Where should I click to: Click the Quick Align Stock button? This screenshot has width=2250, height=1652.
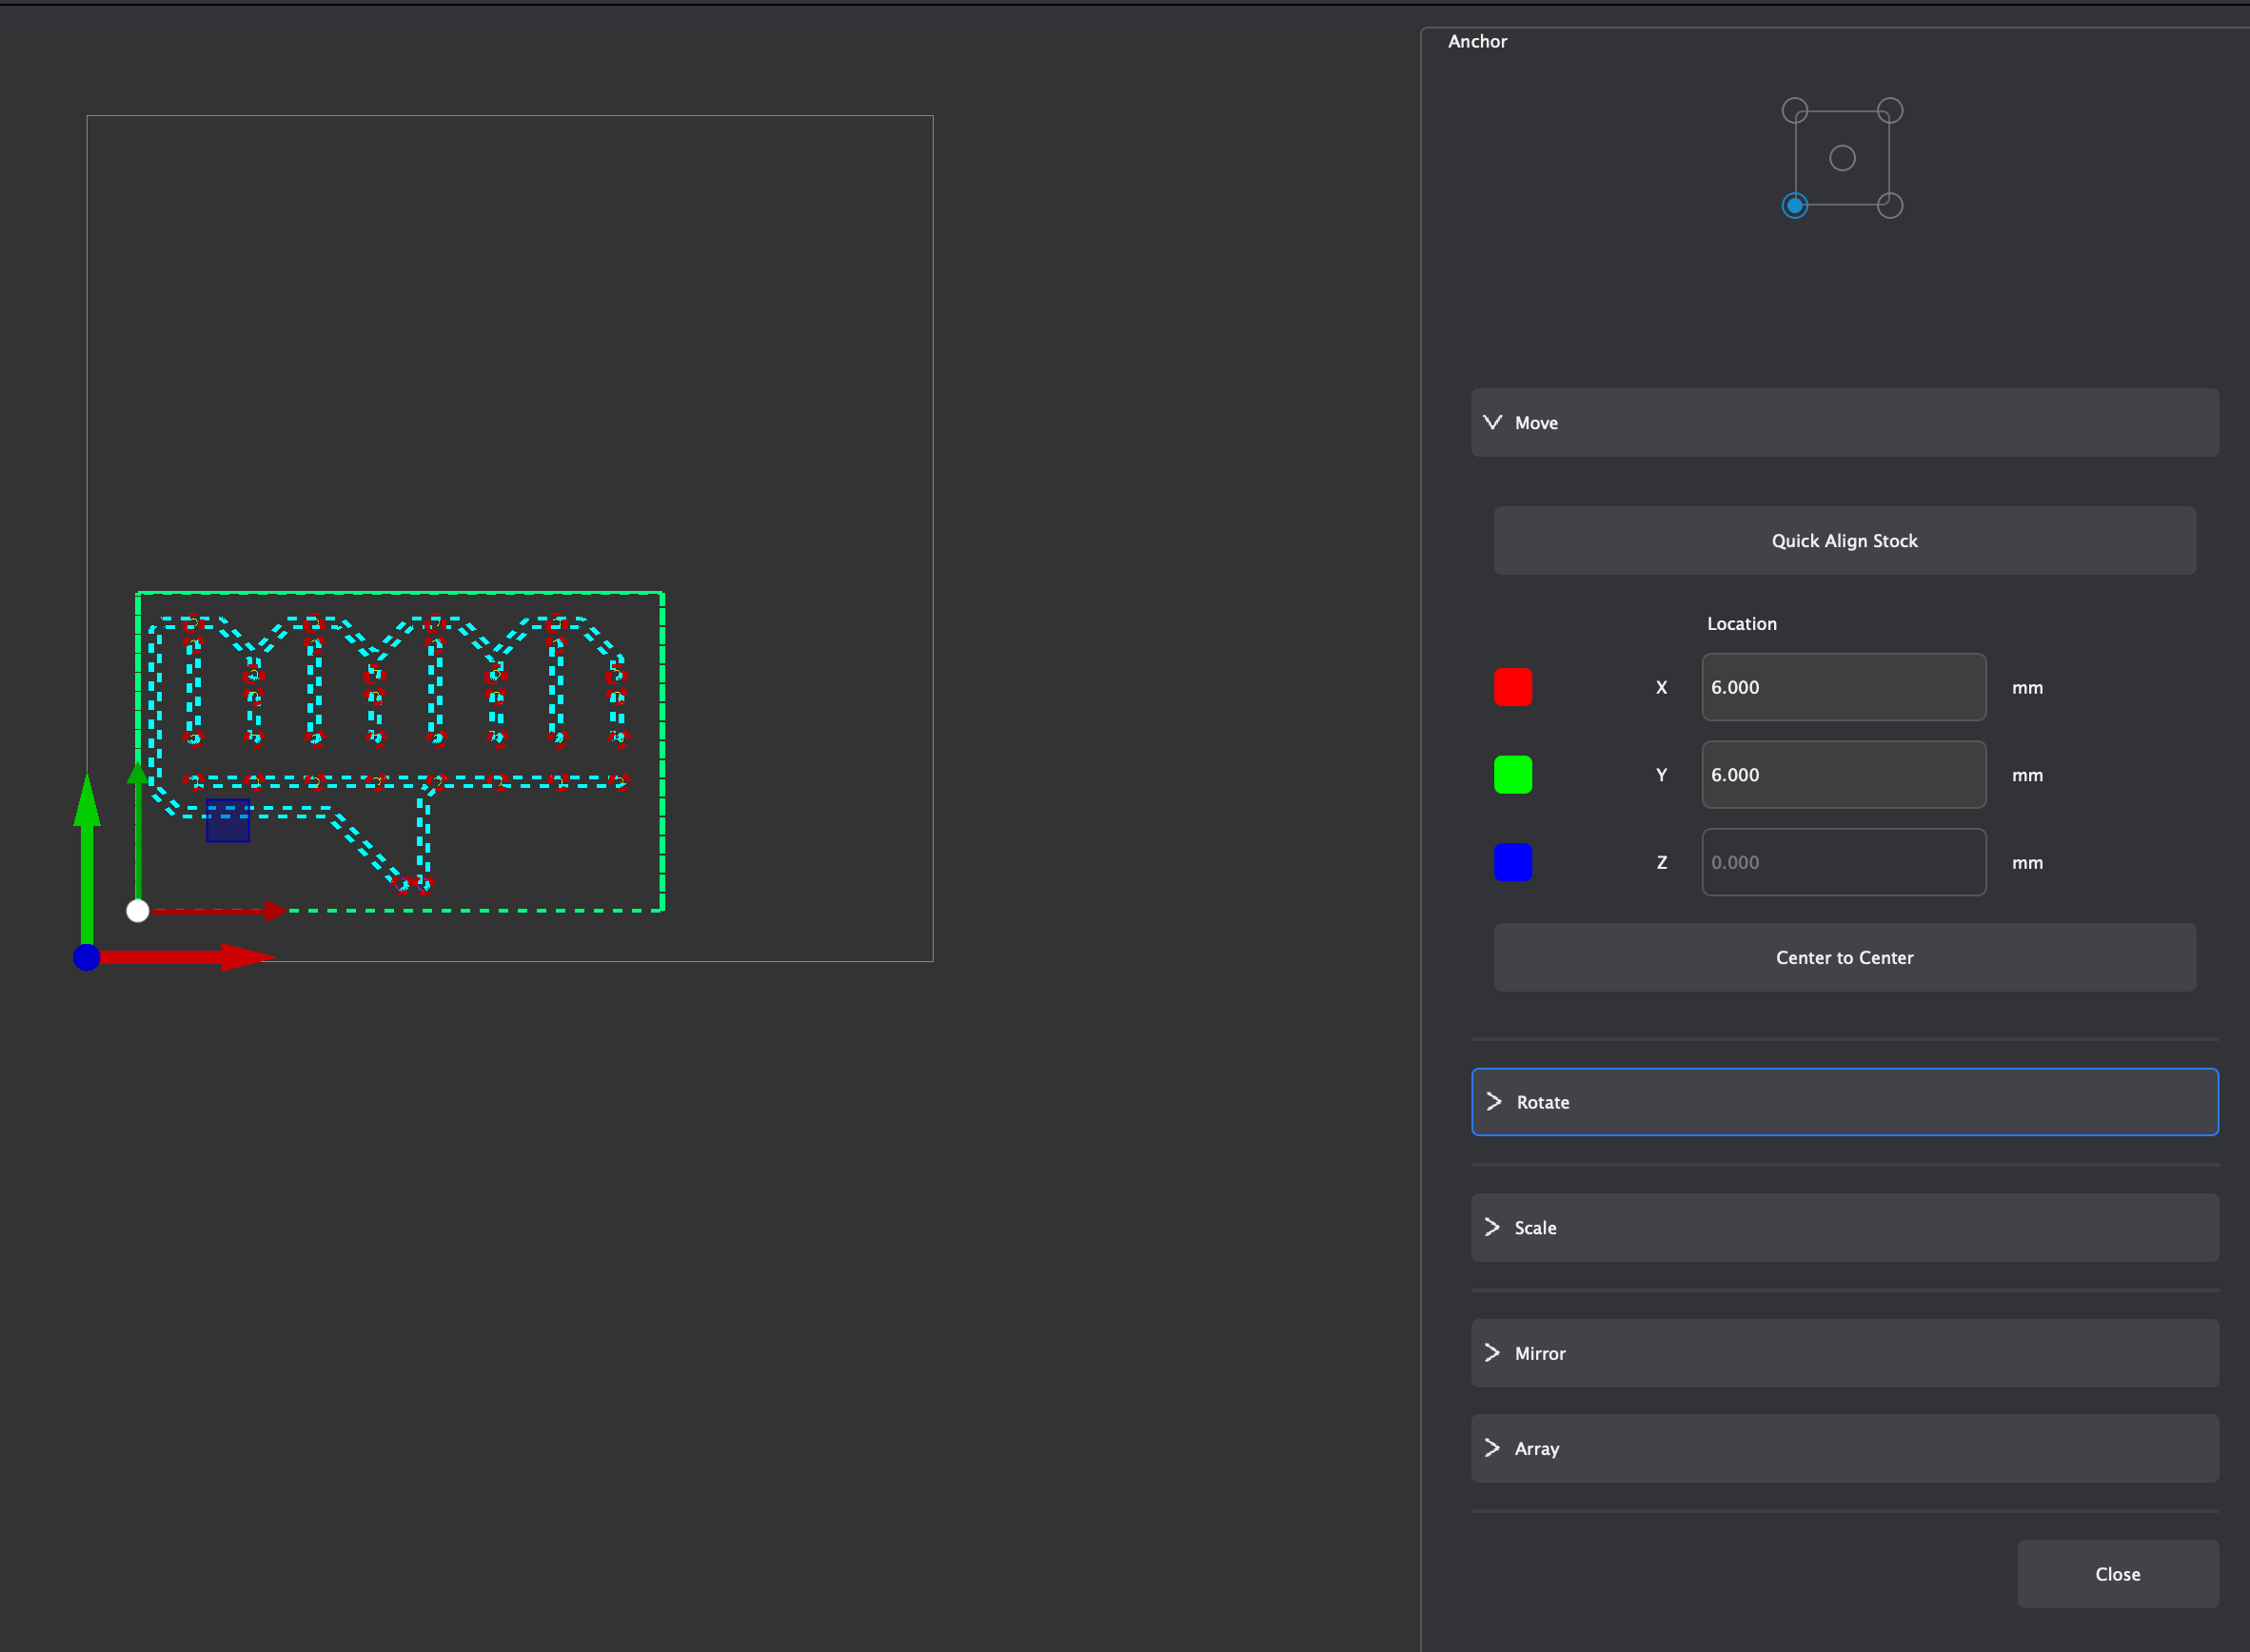click(1843, 540)
